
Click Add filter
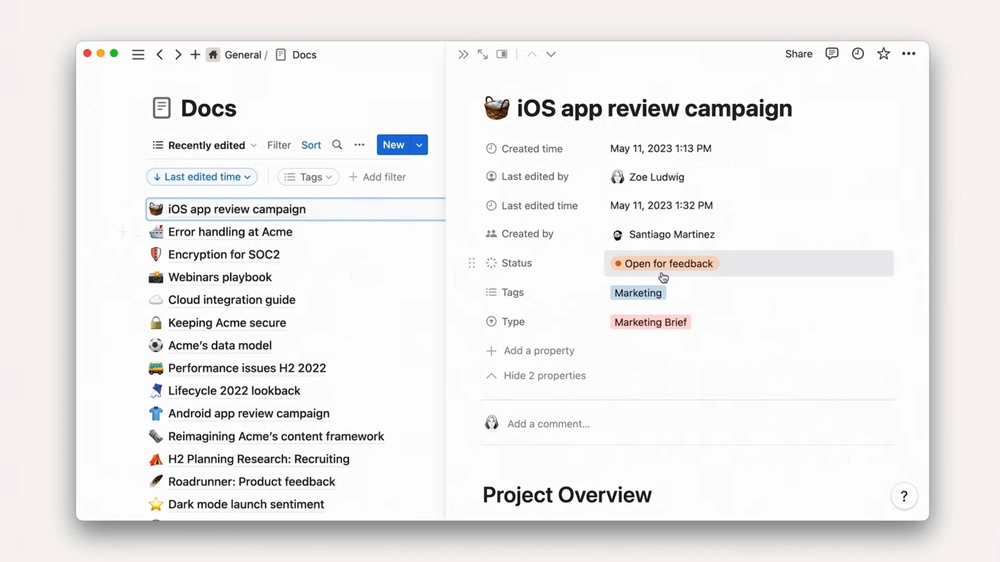(378, 177)
